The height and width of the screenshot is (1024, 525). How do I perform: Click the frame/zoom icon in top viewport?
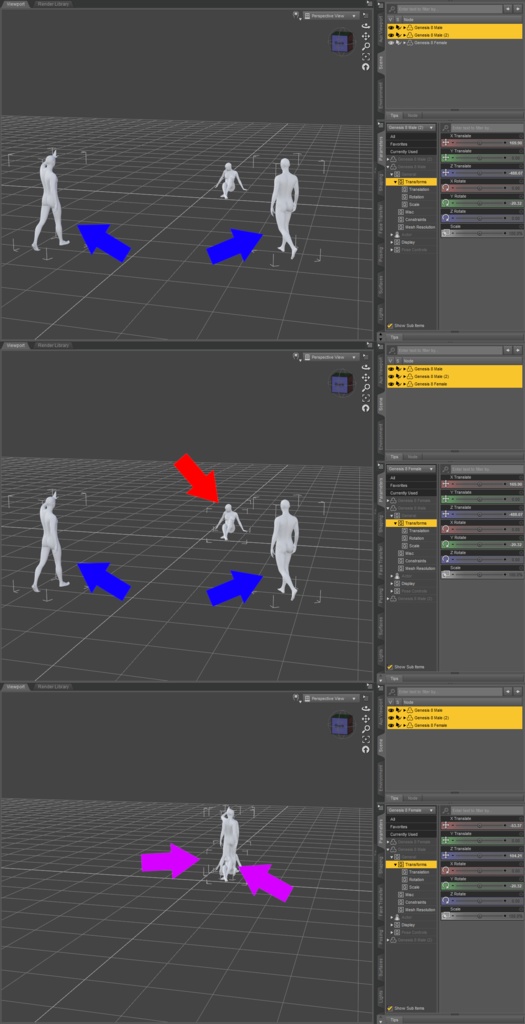coord(366,56)
